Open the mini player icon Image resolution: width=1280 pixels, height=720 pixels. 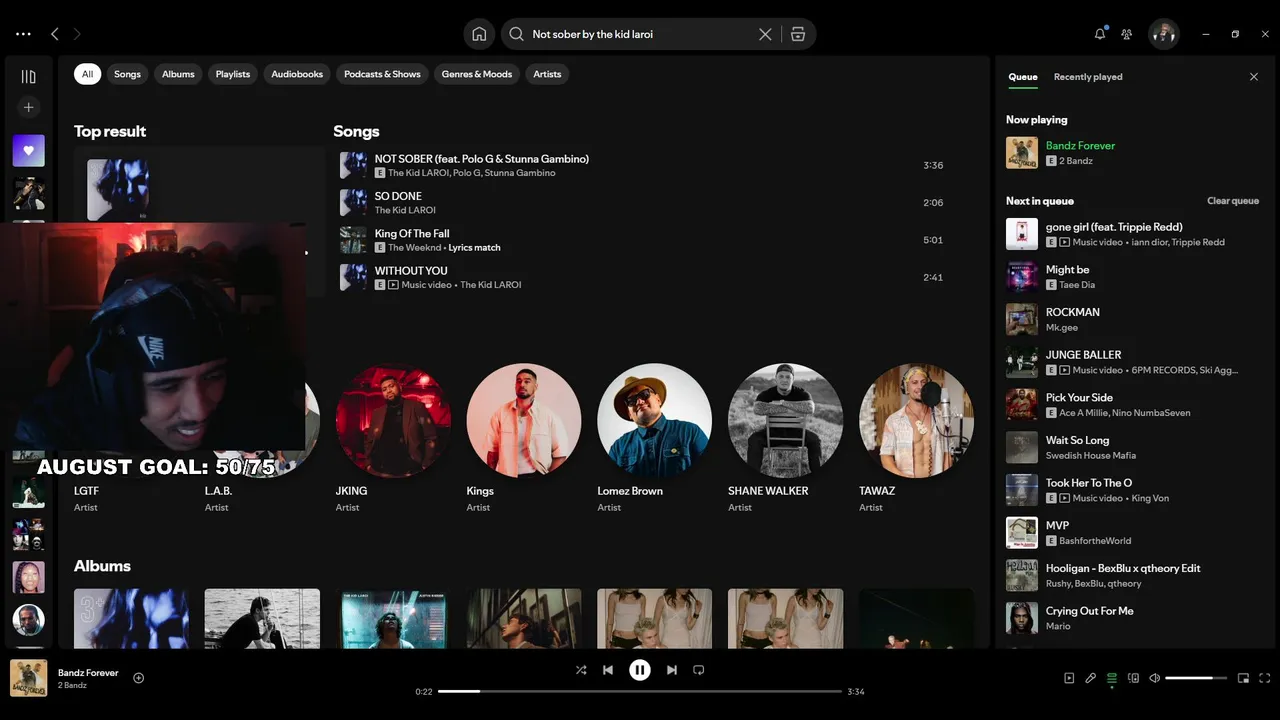coord(1243,678)
